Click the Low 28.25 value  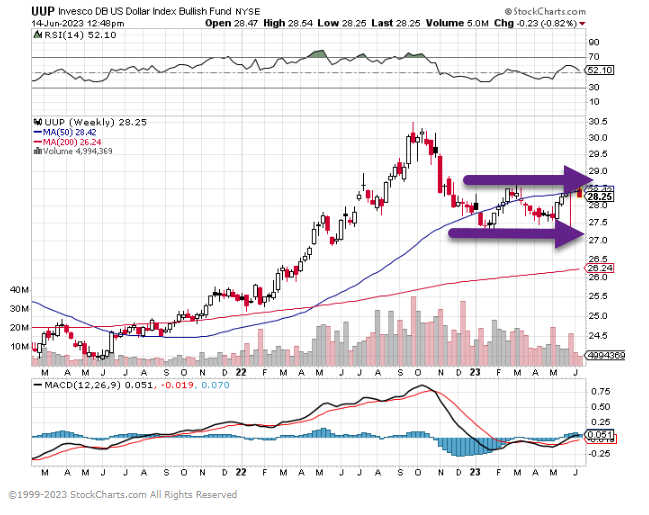point(341,23)
